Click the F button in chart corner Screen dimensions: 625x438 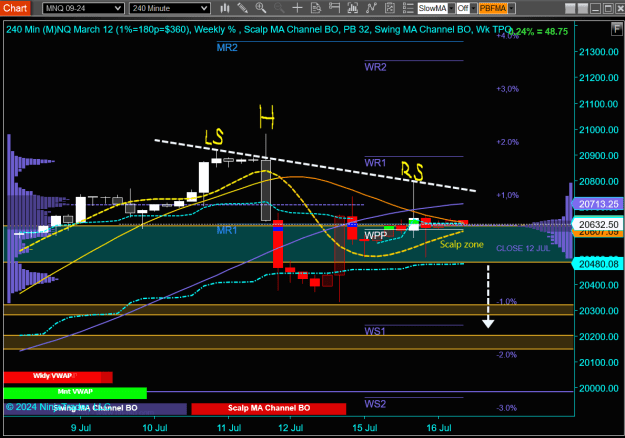[x=617, y=29]
